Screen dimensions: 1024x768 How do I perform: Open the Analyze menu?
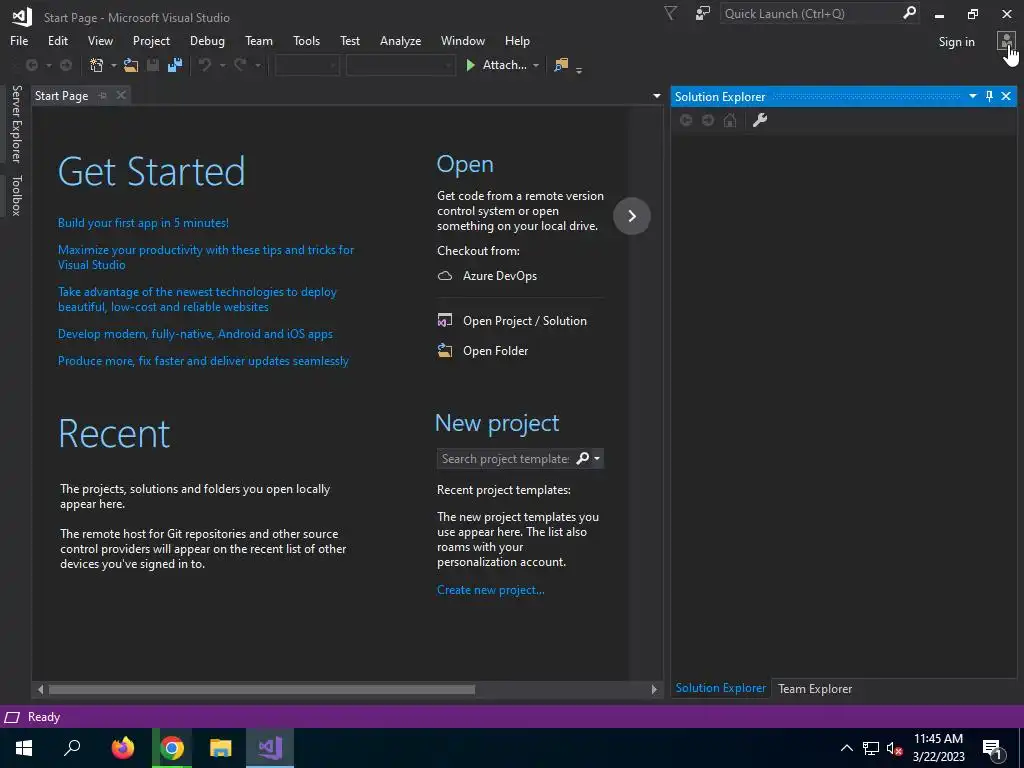[400, 40]
